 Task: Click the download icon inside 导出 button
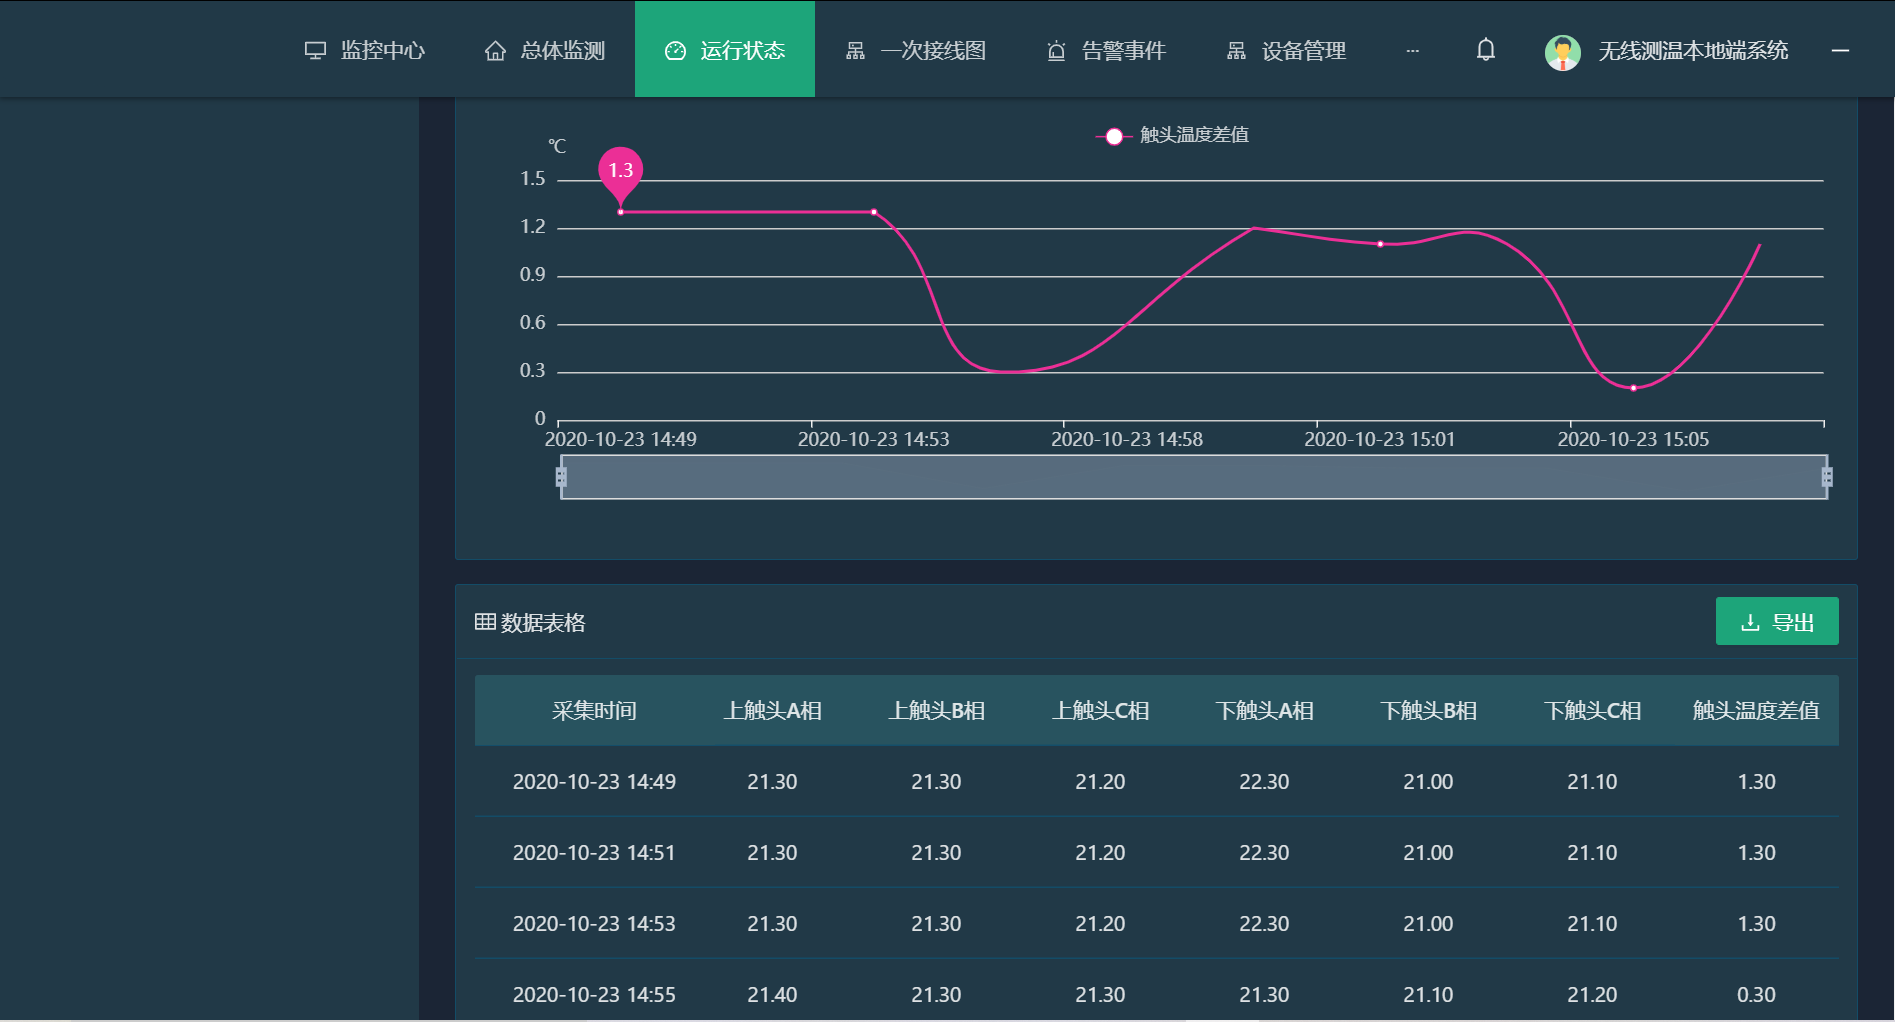point(1748,621)
